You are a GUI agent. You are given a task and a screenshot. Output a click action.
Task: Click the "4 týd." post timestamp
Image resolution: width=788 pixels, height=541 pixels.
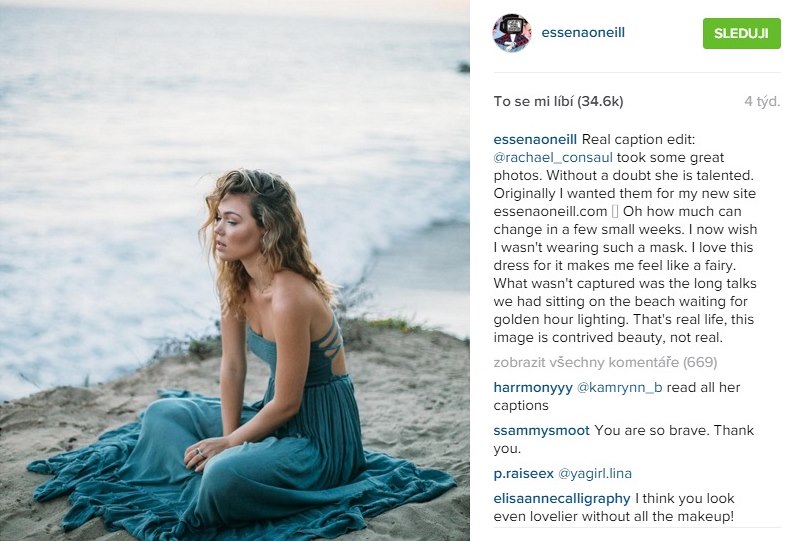[761, 101]
